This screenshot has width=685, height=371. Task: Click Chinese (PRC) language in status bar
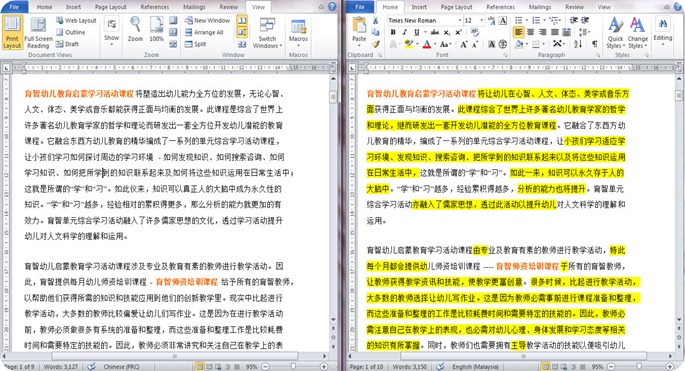point(121,367)
